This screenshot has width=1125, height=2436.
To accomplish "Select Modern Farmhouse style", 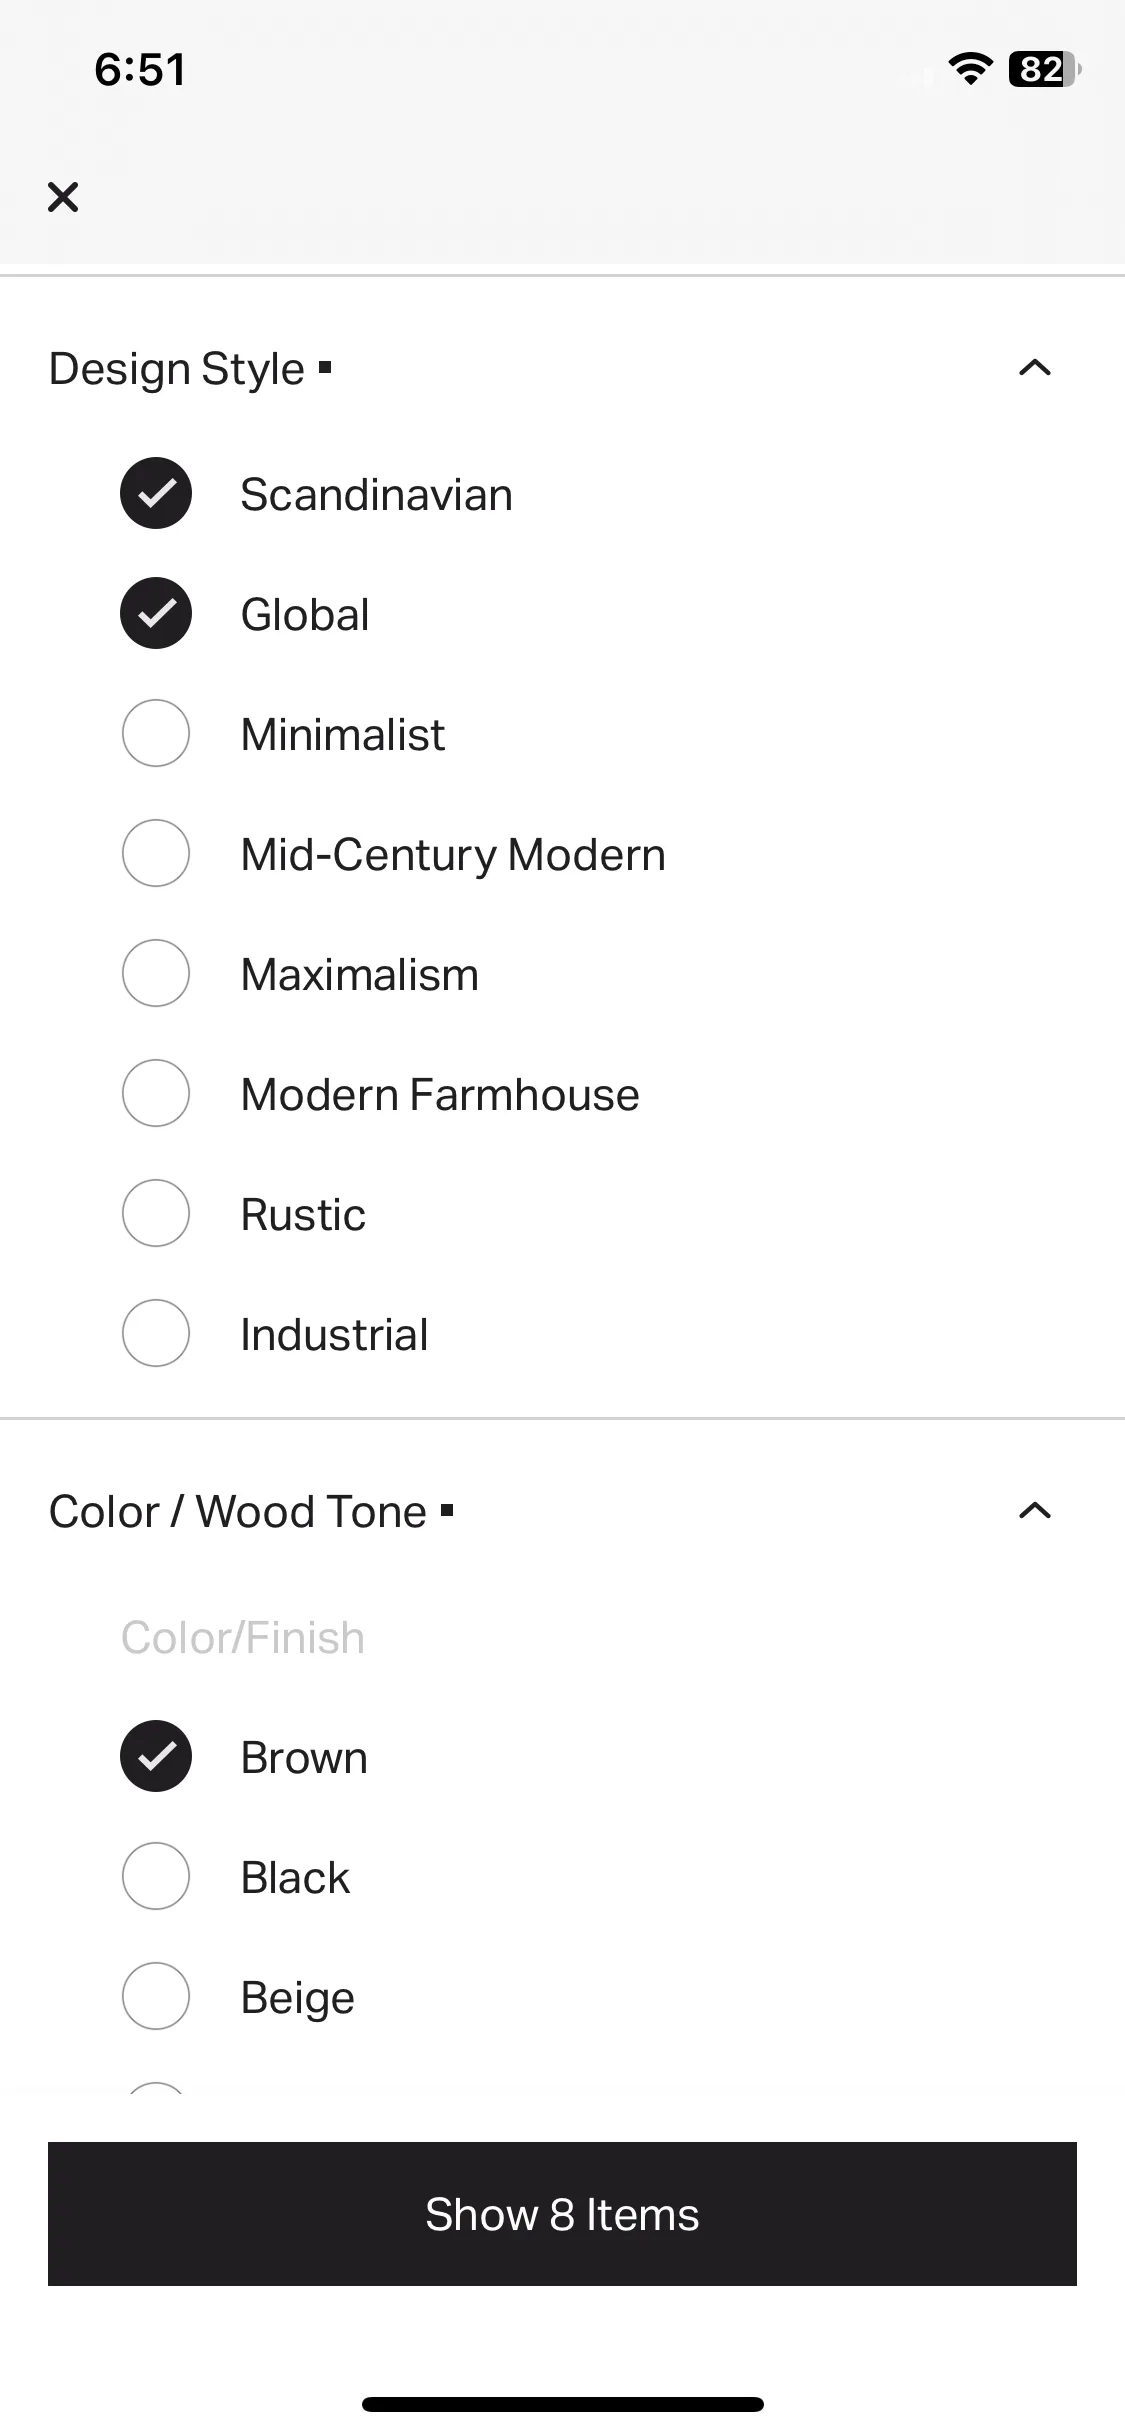I will point(156,1093).
